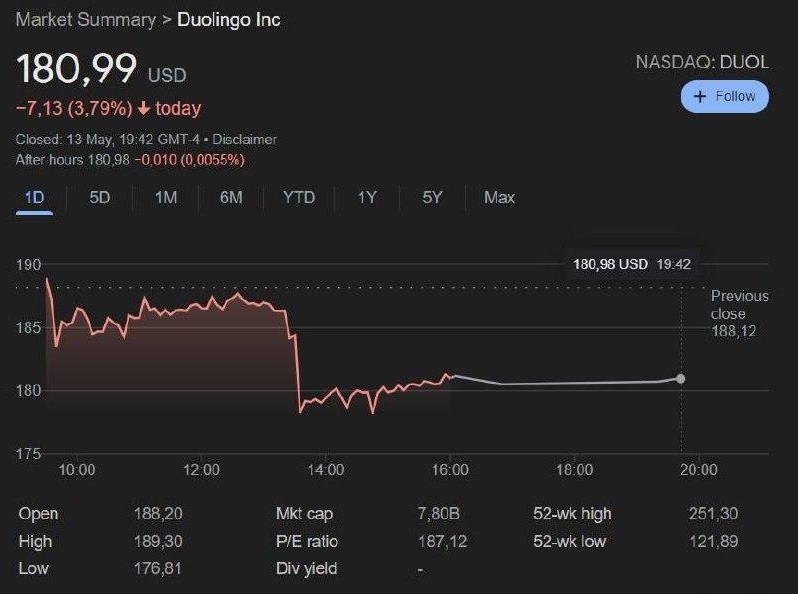This screenshot has height=594, width=798.
Task: Select the 1D time range tab
Action: coord(35,197)
